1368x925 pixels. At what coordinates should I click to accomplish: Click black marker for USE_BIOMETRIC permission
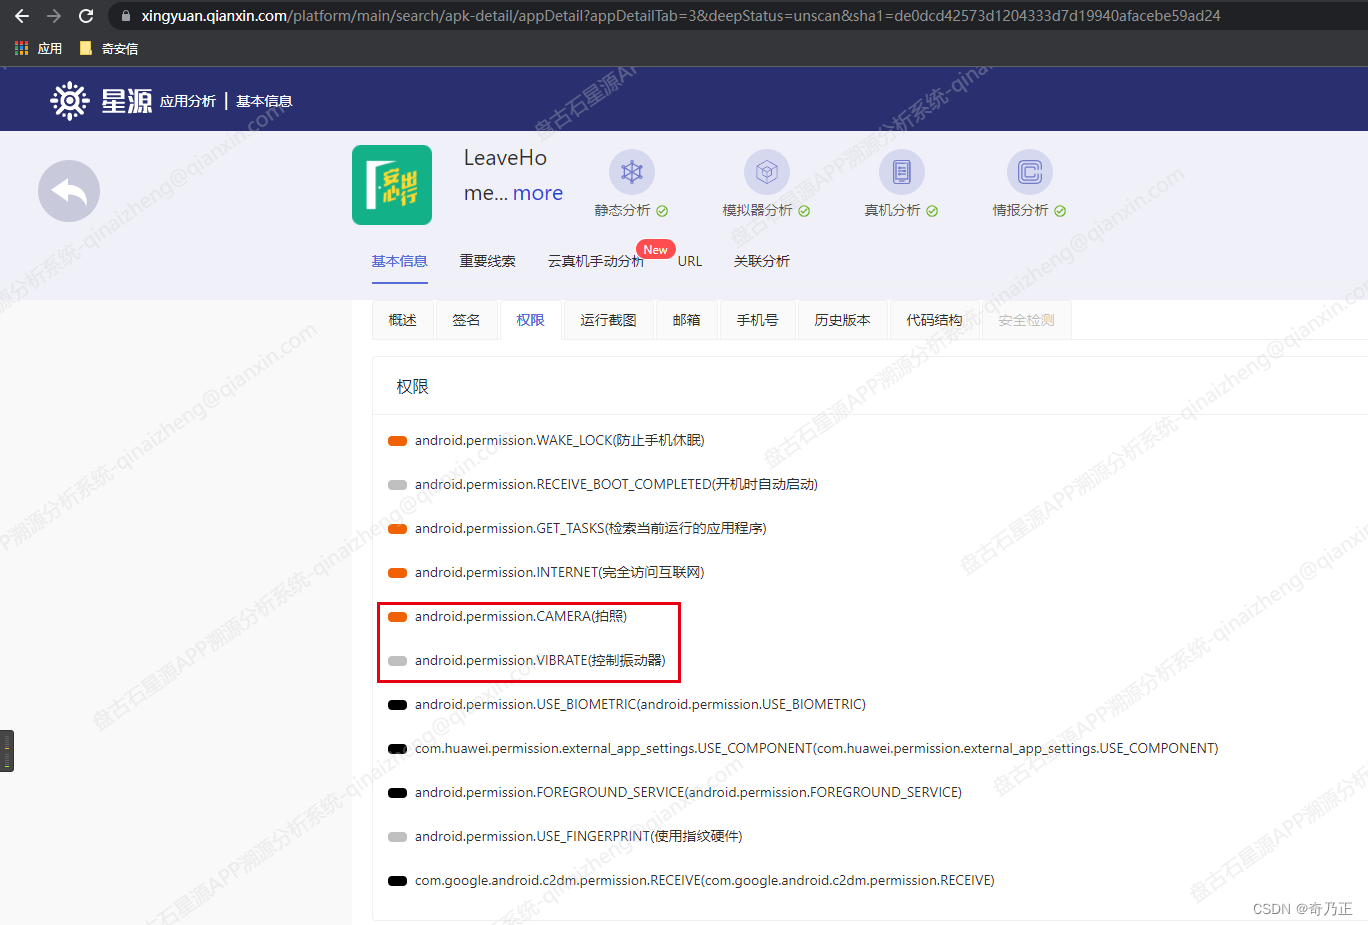(397, 705)
